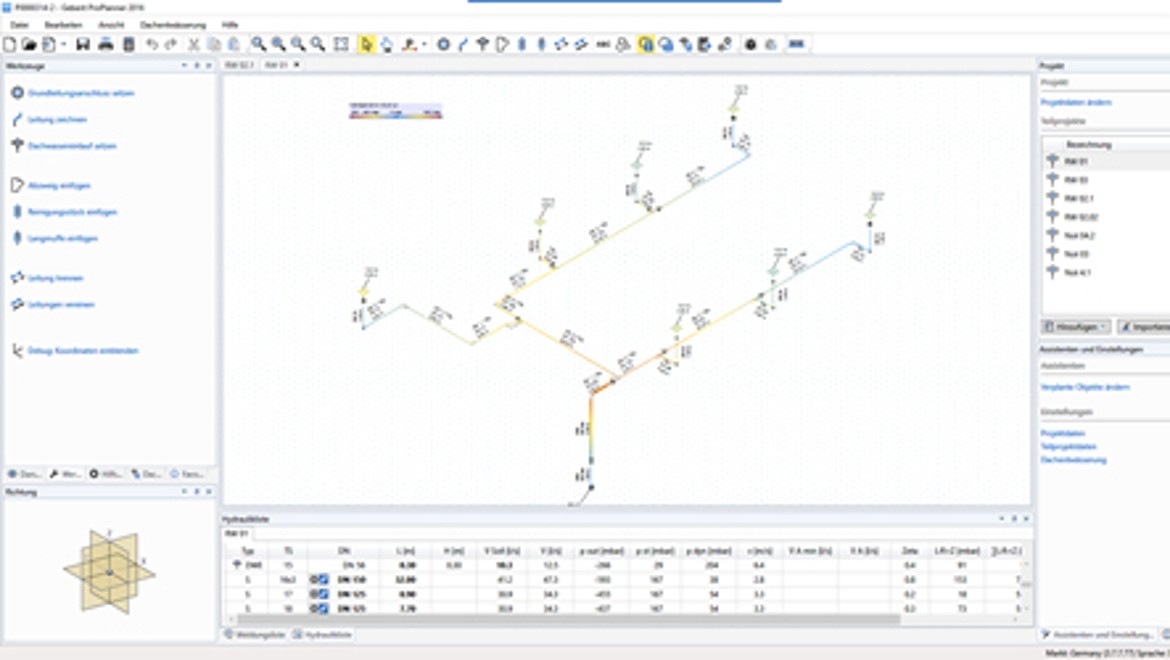Image resolution: width=1170 pixels, height=660 pixels.
Task: Collapse the Richtung panel header chevron
Action: coord(186,491)
